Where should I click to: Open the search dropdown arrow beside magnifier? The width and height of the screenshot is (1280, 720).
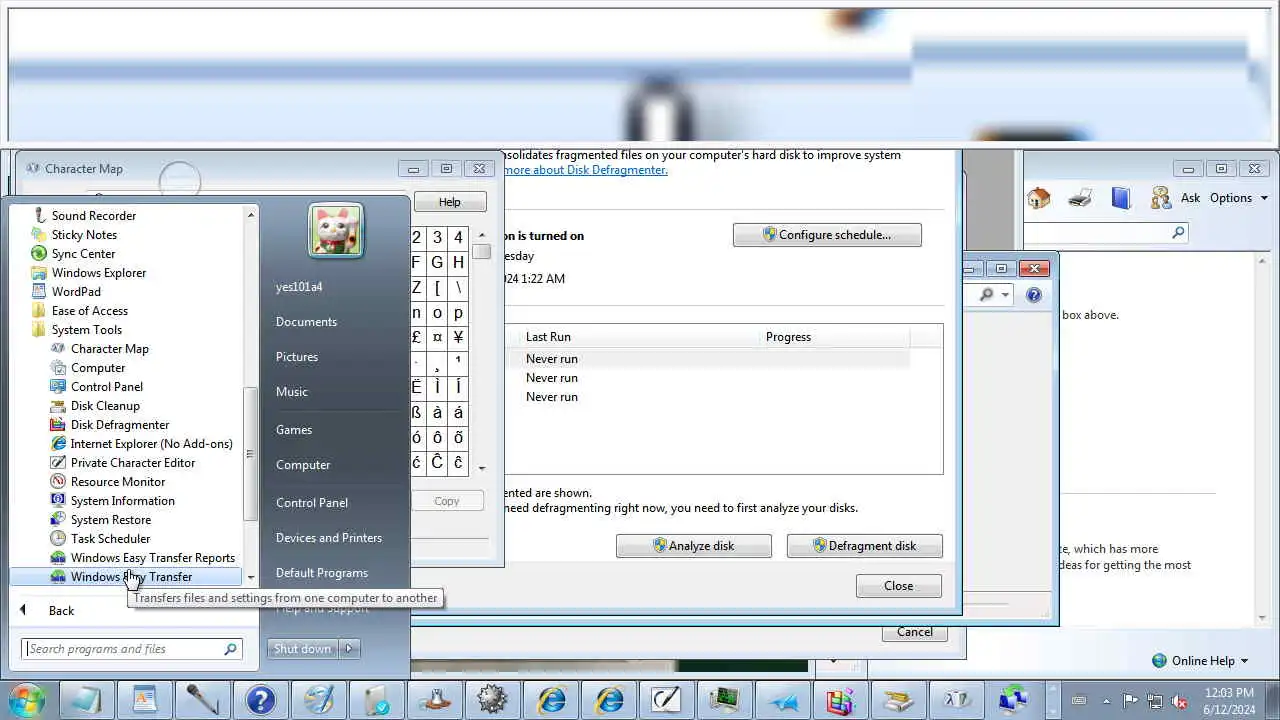[x=1005, y=295]
